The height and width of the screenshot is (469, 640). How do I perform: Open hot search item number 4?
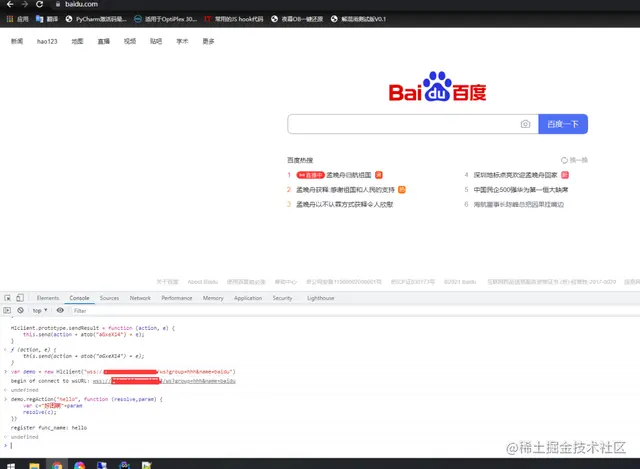(x=516, y=175)
